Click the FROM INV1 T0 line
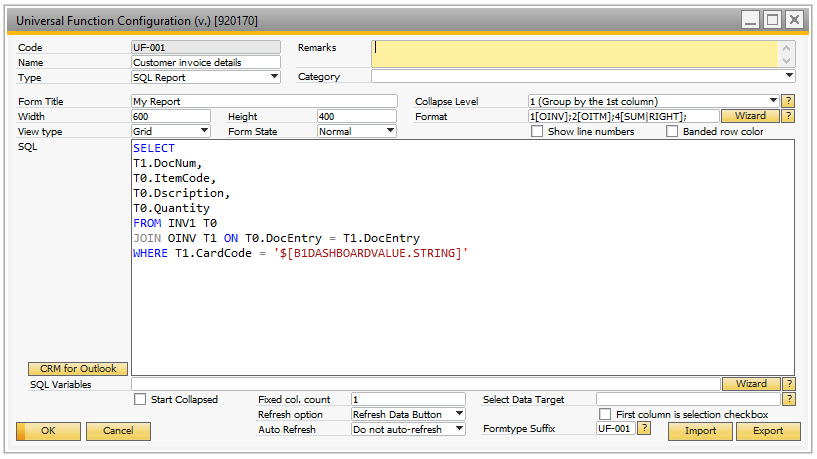Image resolution: width=817 pixels, height=459 pixels. tap(175, 223)
